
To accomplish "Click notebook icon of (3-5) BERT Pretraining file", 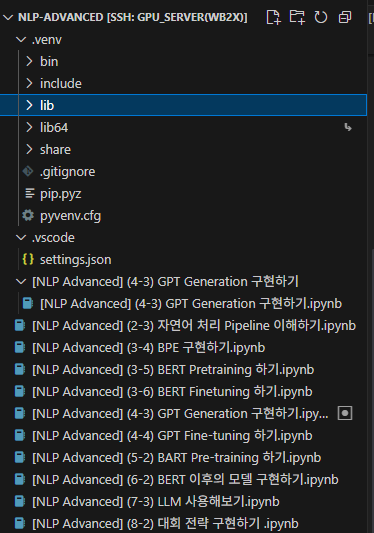I will click(x=20, y=369).
